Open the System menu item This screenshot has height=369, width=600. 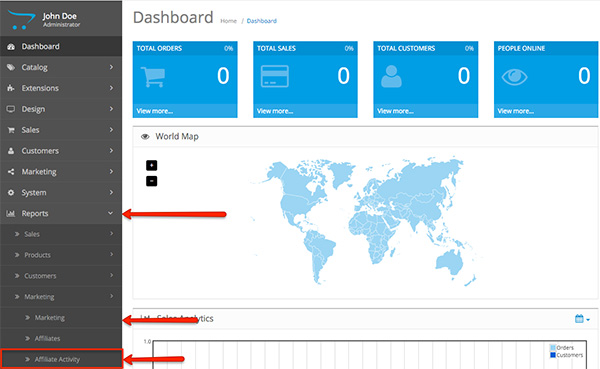coord(61,193)
